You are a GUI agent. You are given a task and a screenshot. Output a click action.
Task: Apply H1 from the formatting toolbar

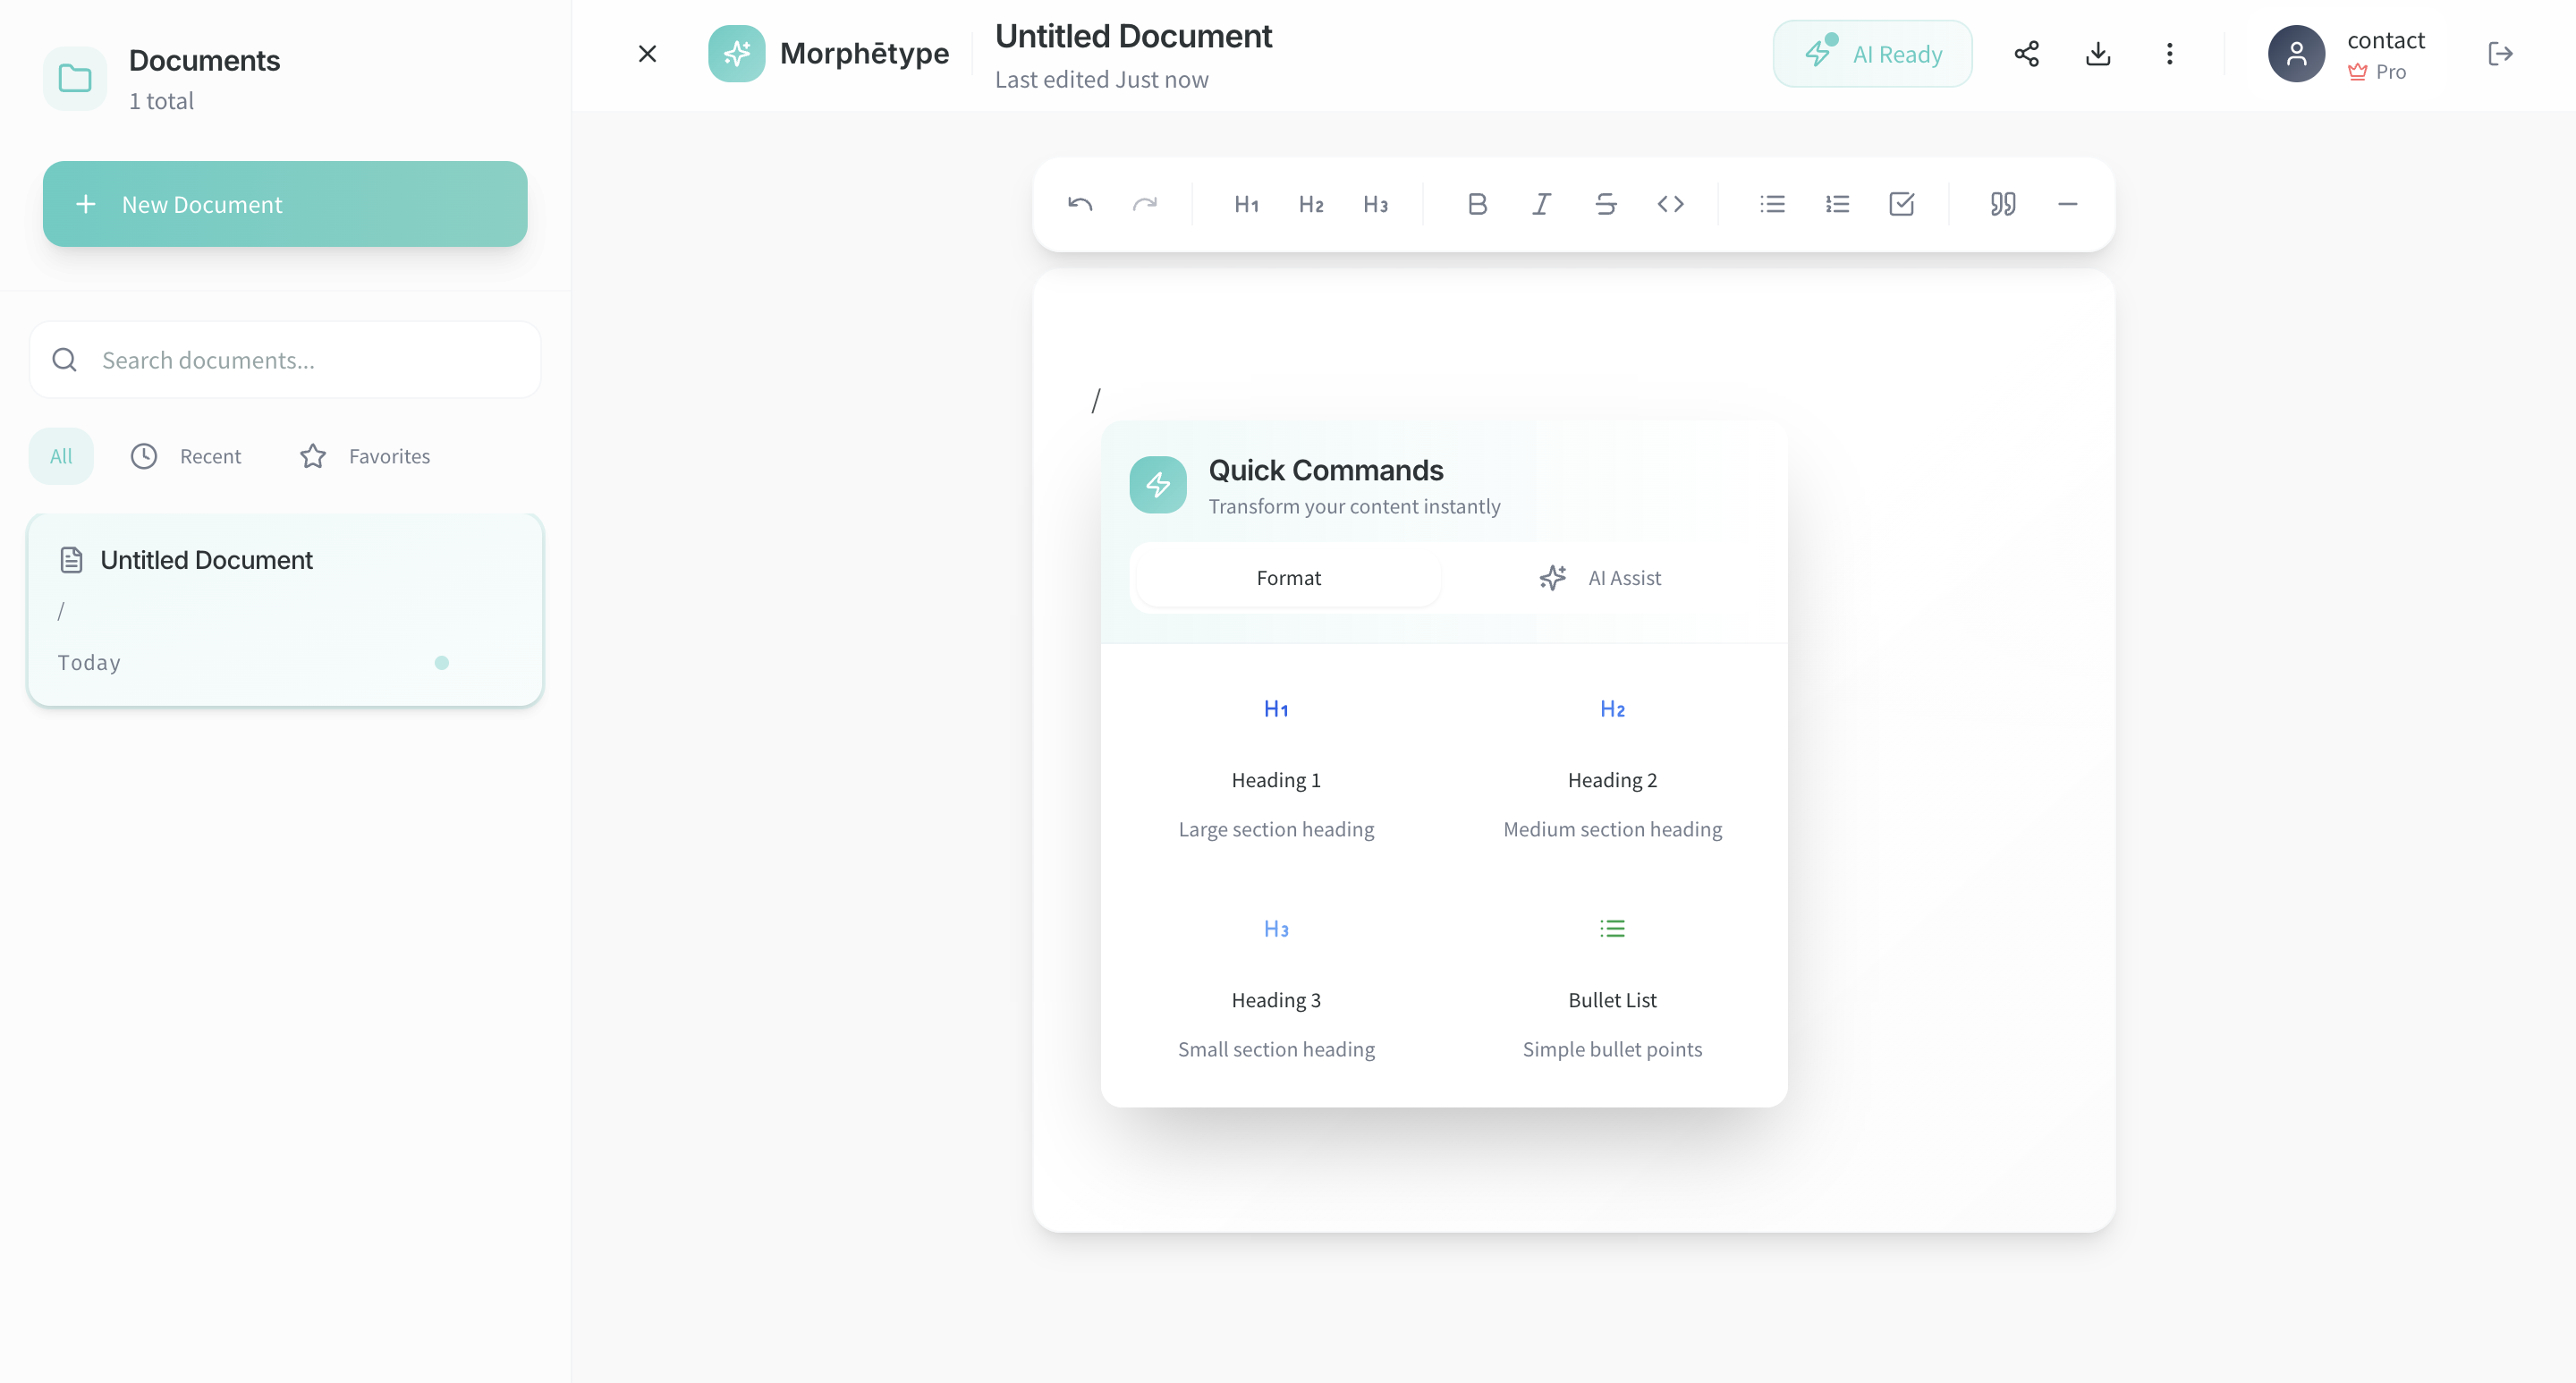(x=1246, y=204)
